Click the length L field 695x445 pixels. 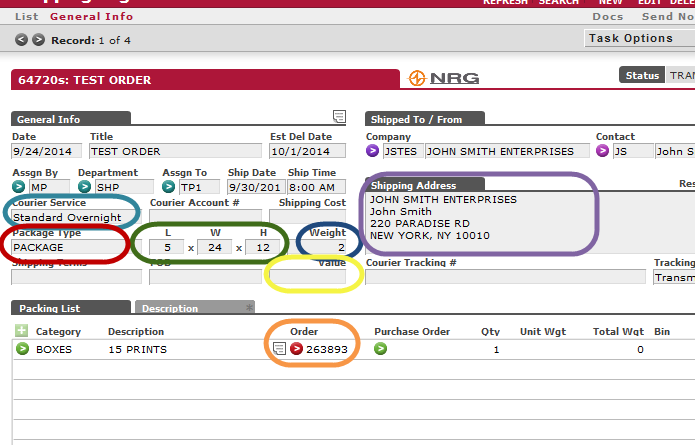tap(167, 247)
